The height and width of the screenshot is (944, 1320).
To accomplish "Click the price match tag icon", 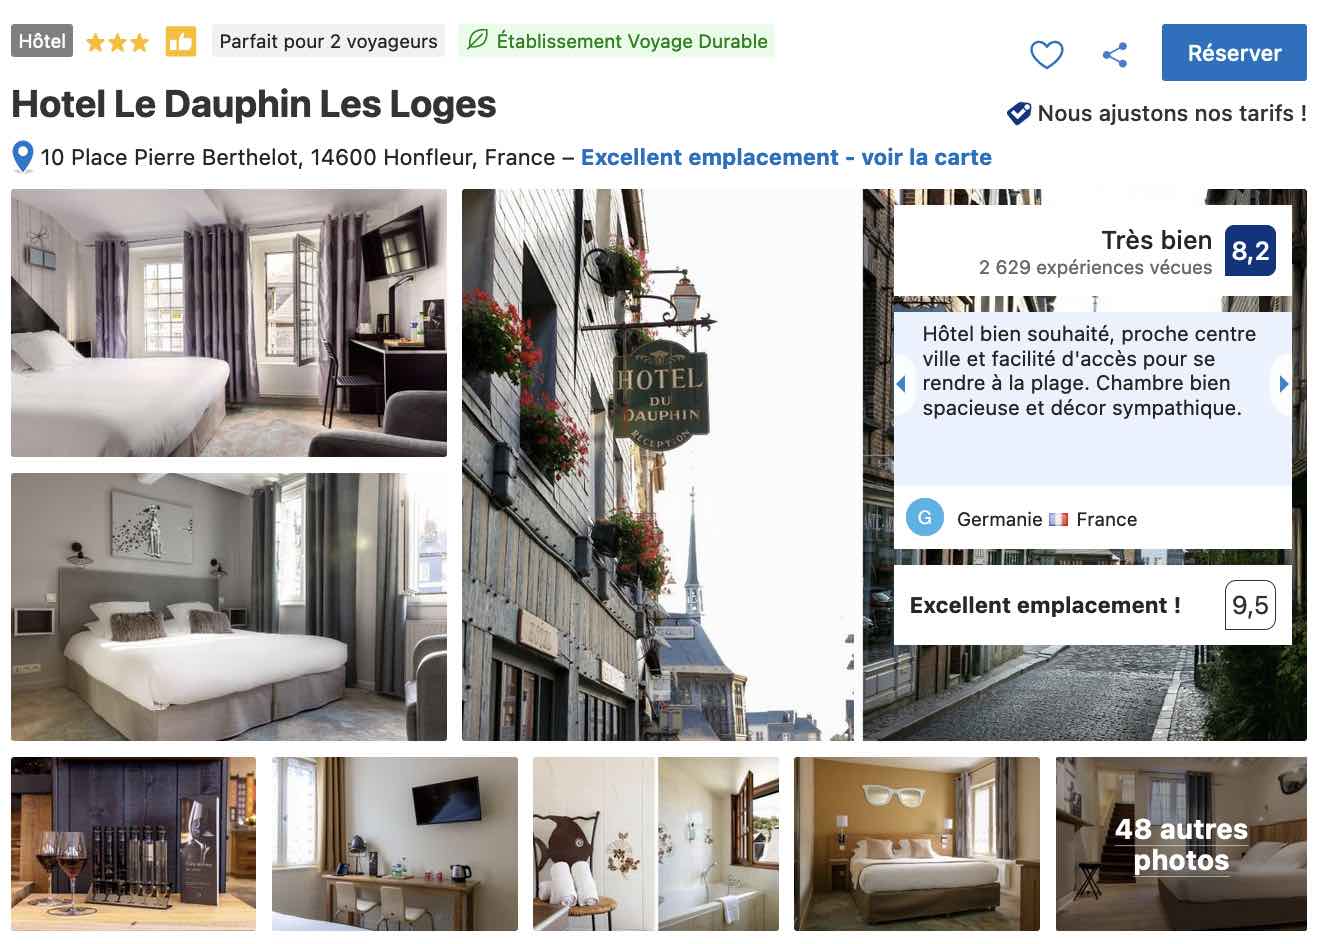I will 1018,113.
